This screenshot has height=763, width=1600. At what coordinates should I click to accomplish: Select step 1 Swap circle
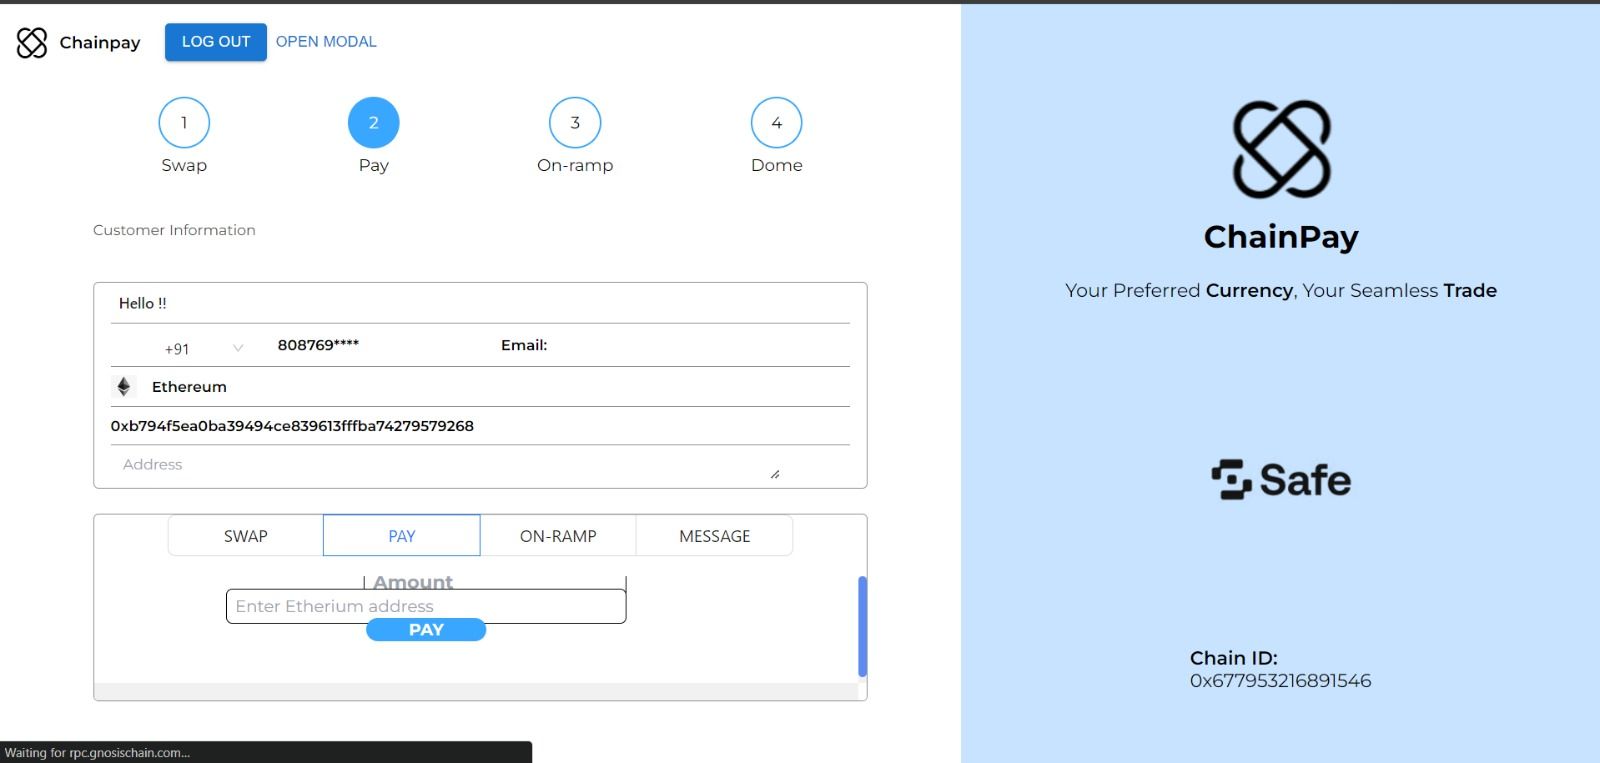tap(184, 123)
